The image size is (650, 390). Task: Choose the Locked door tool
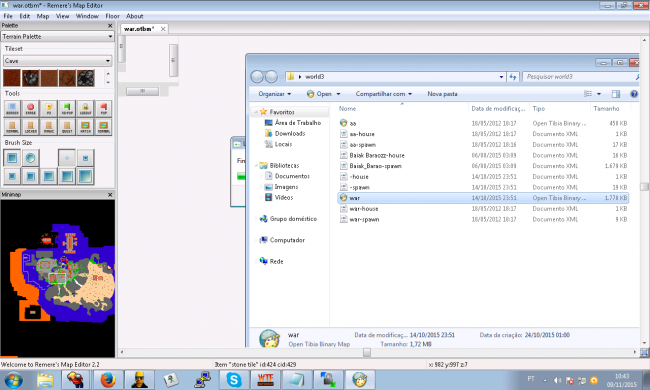(x=30, y=127)
